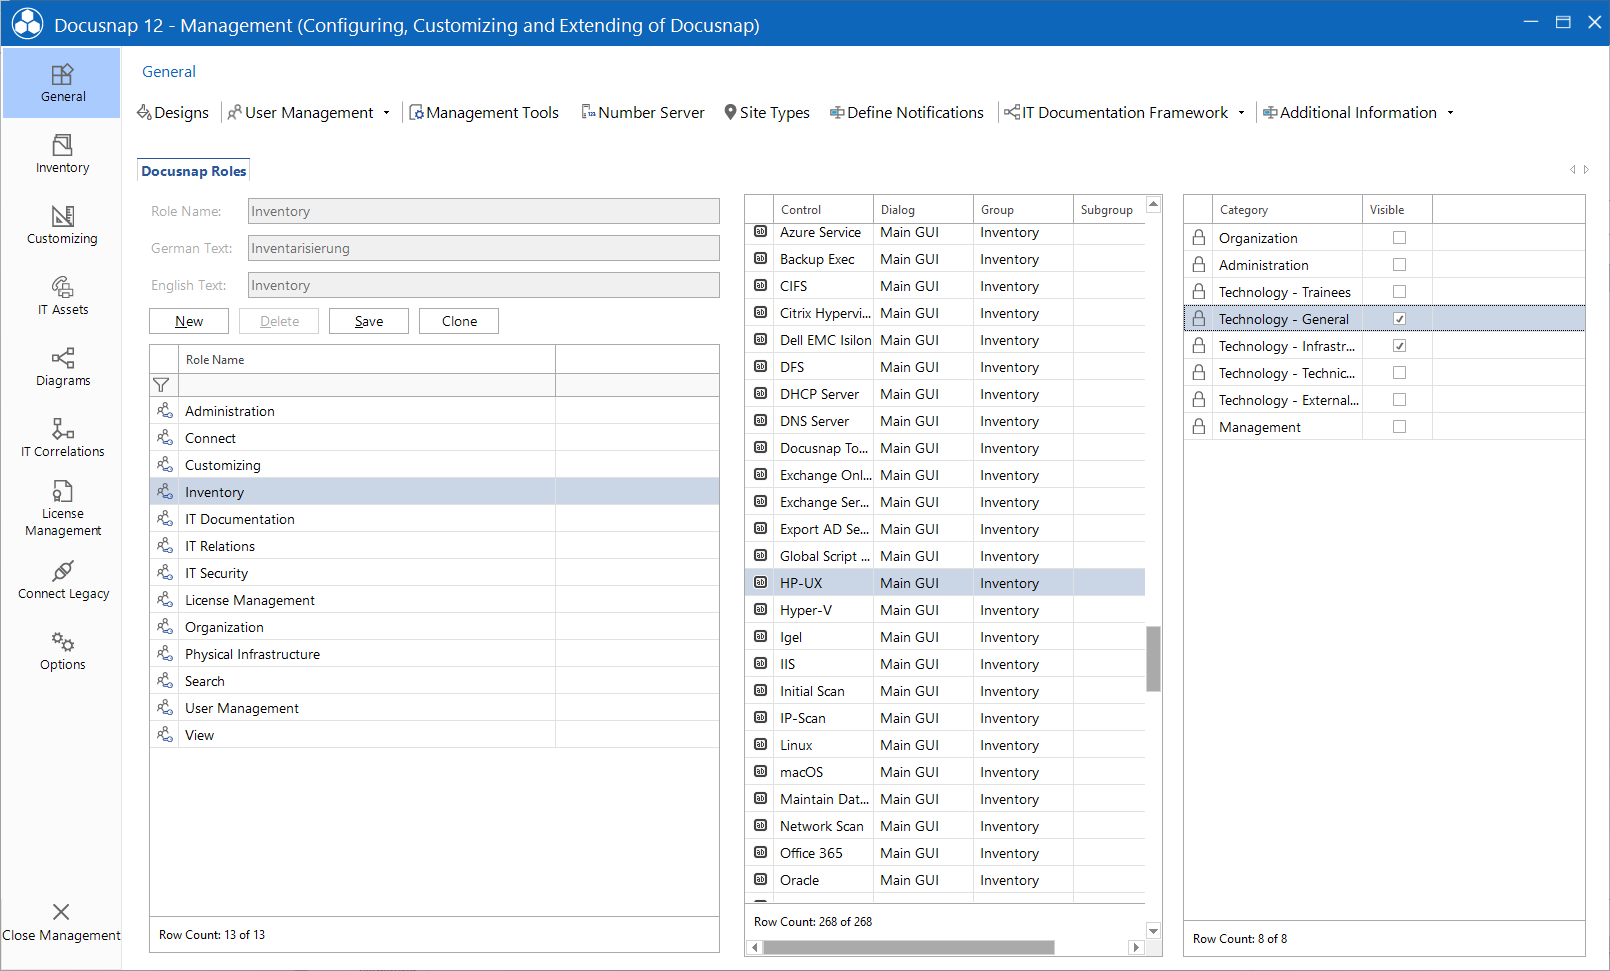Select the Network Scan control row
The height and width of the screenshot is (971, 1610).
tap(945, 826)
